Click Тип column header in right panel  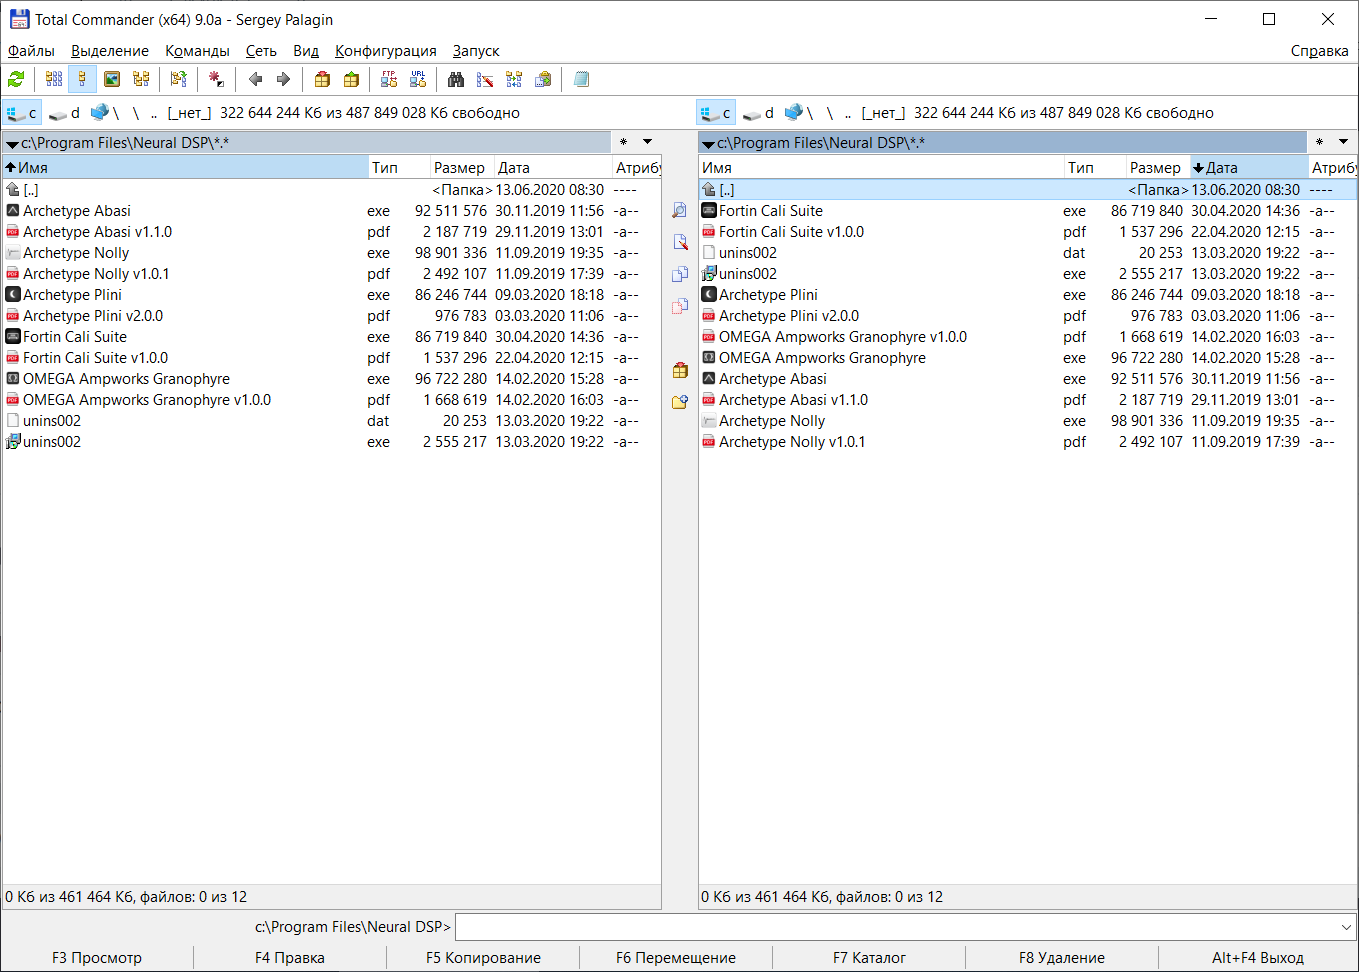tap(1094, 167)
